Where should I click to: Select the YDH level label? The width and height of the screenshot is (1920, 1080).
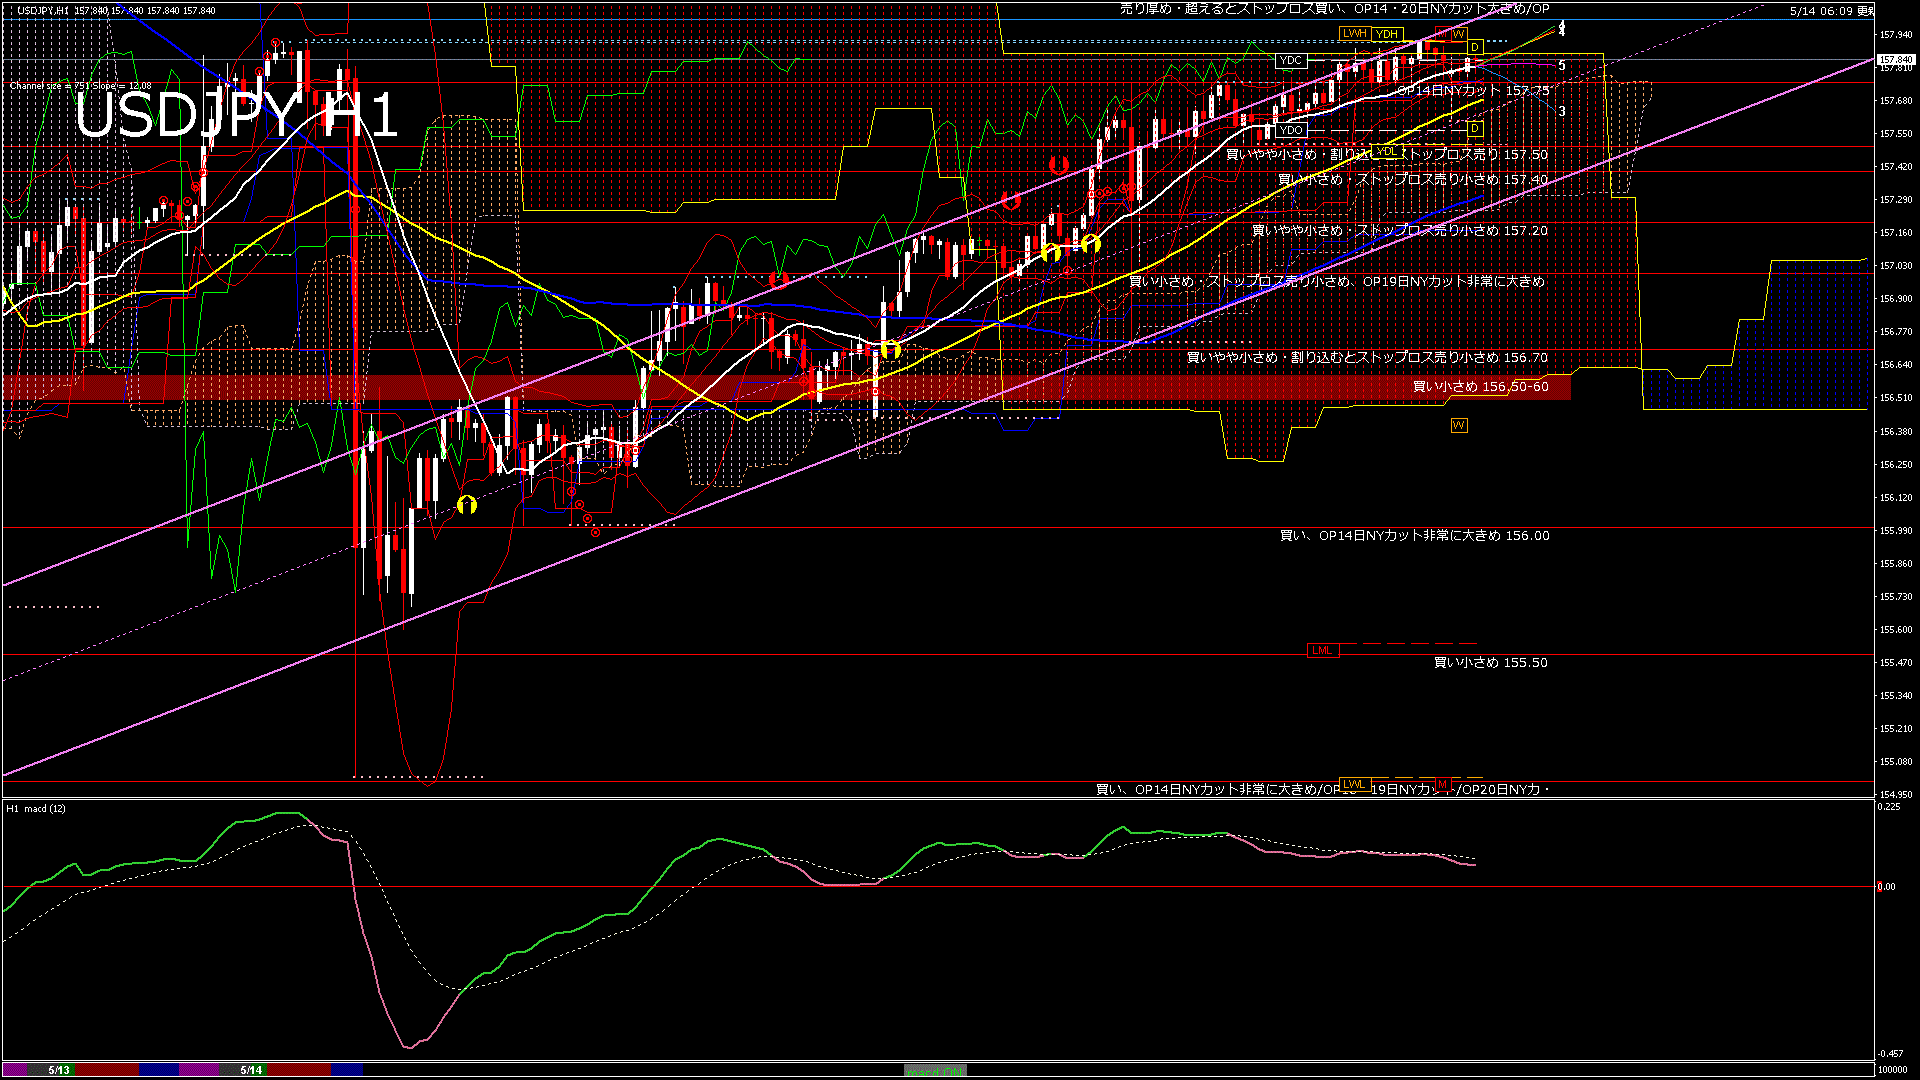point(1386,34)
